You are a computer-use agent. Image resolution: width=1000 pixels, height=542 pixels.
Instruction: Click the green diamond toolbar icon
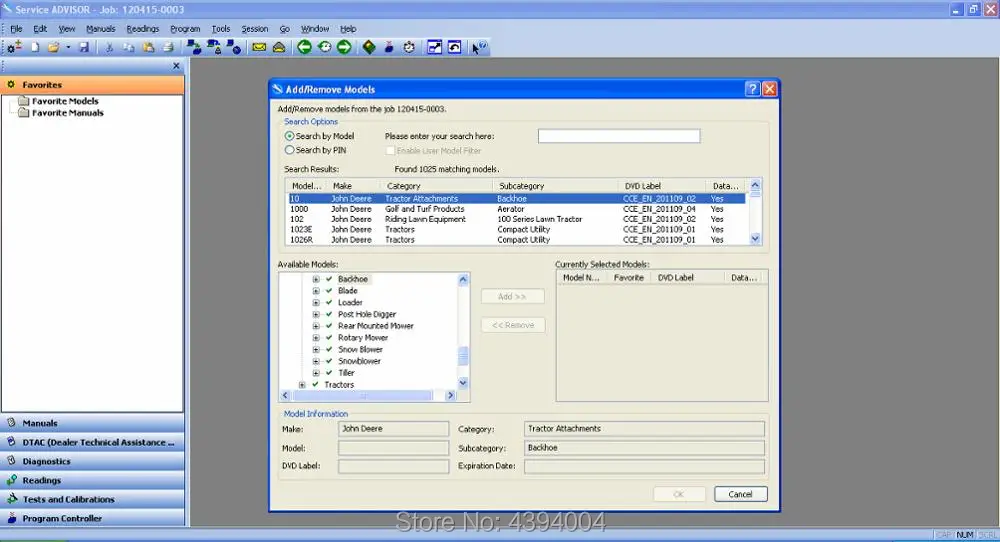point(369,47)
